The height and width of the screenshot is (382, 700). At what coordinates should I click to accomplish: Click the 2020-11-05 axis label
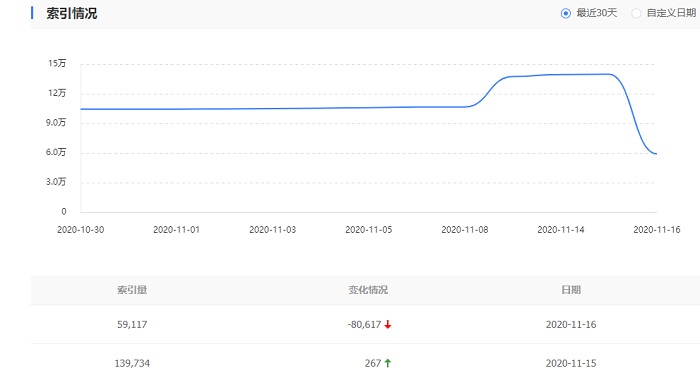pyautogui.click(x=368, y=229)
